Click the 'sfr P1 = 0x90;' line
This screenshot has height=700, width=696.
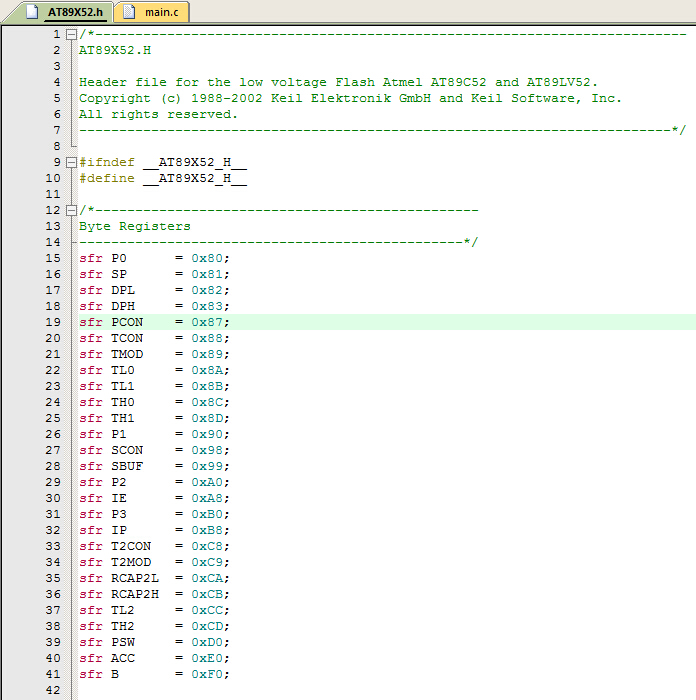pyautogui.click(x=154, y=434)
